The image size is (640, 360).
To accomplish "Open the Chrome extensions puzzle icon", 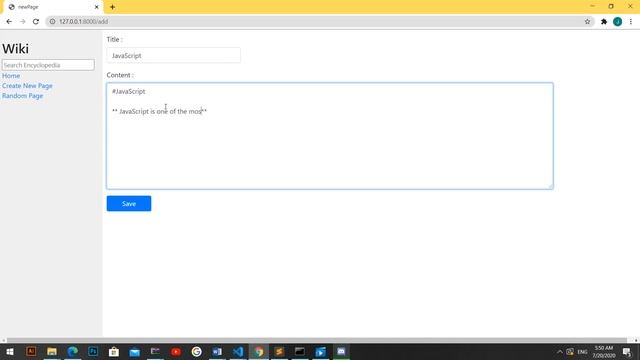I will (604, 22).
